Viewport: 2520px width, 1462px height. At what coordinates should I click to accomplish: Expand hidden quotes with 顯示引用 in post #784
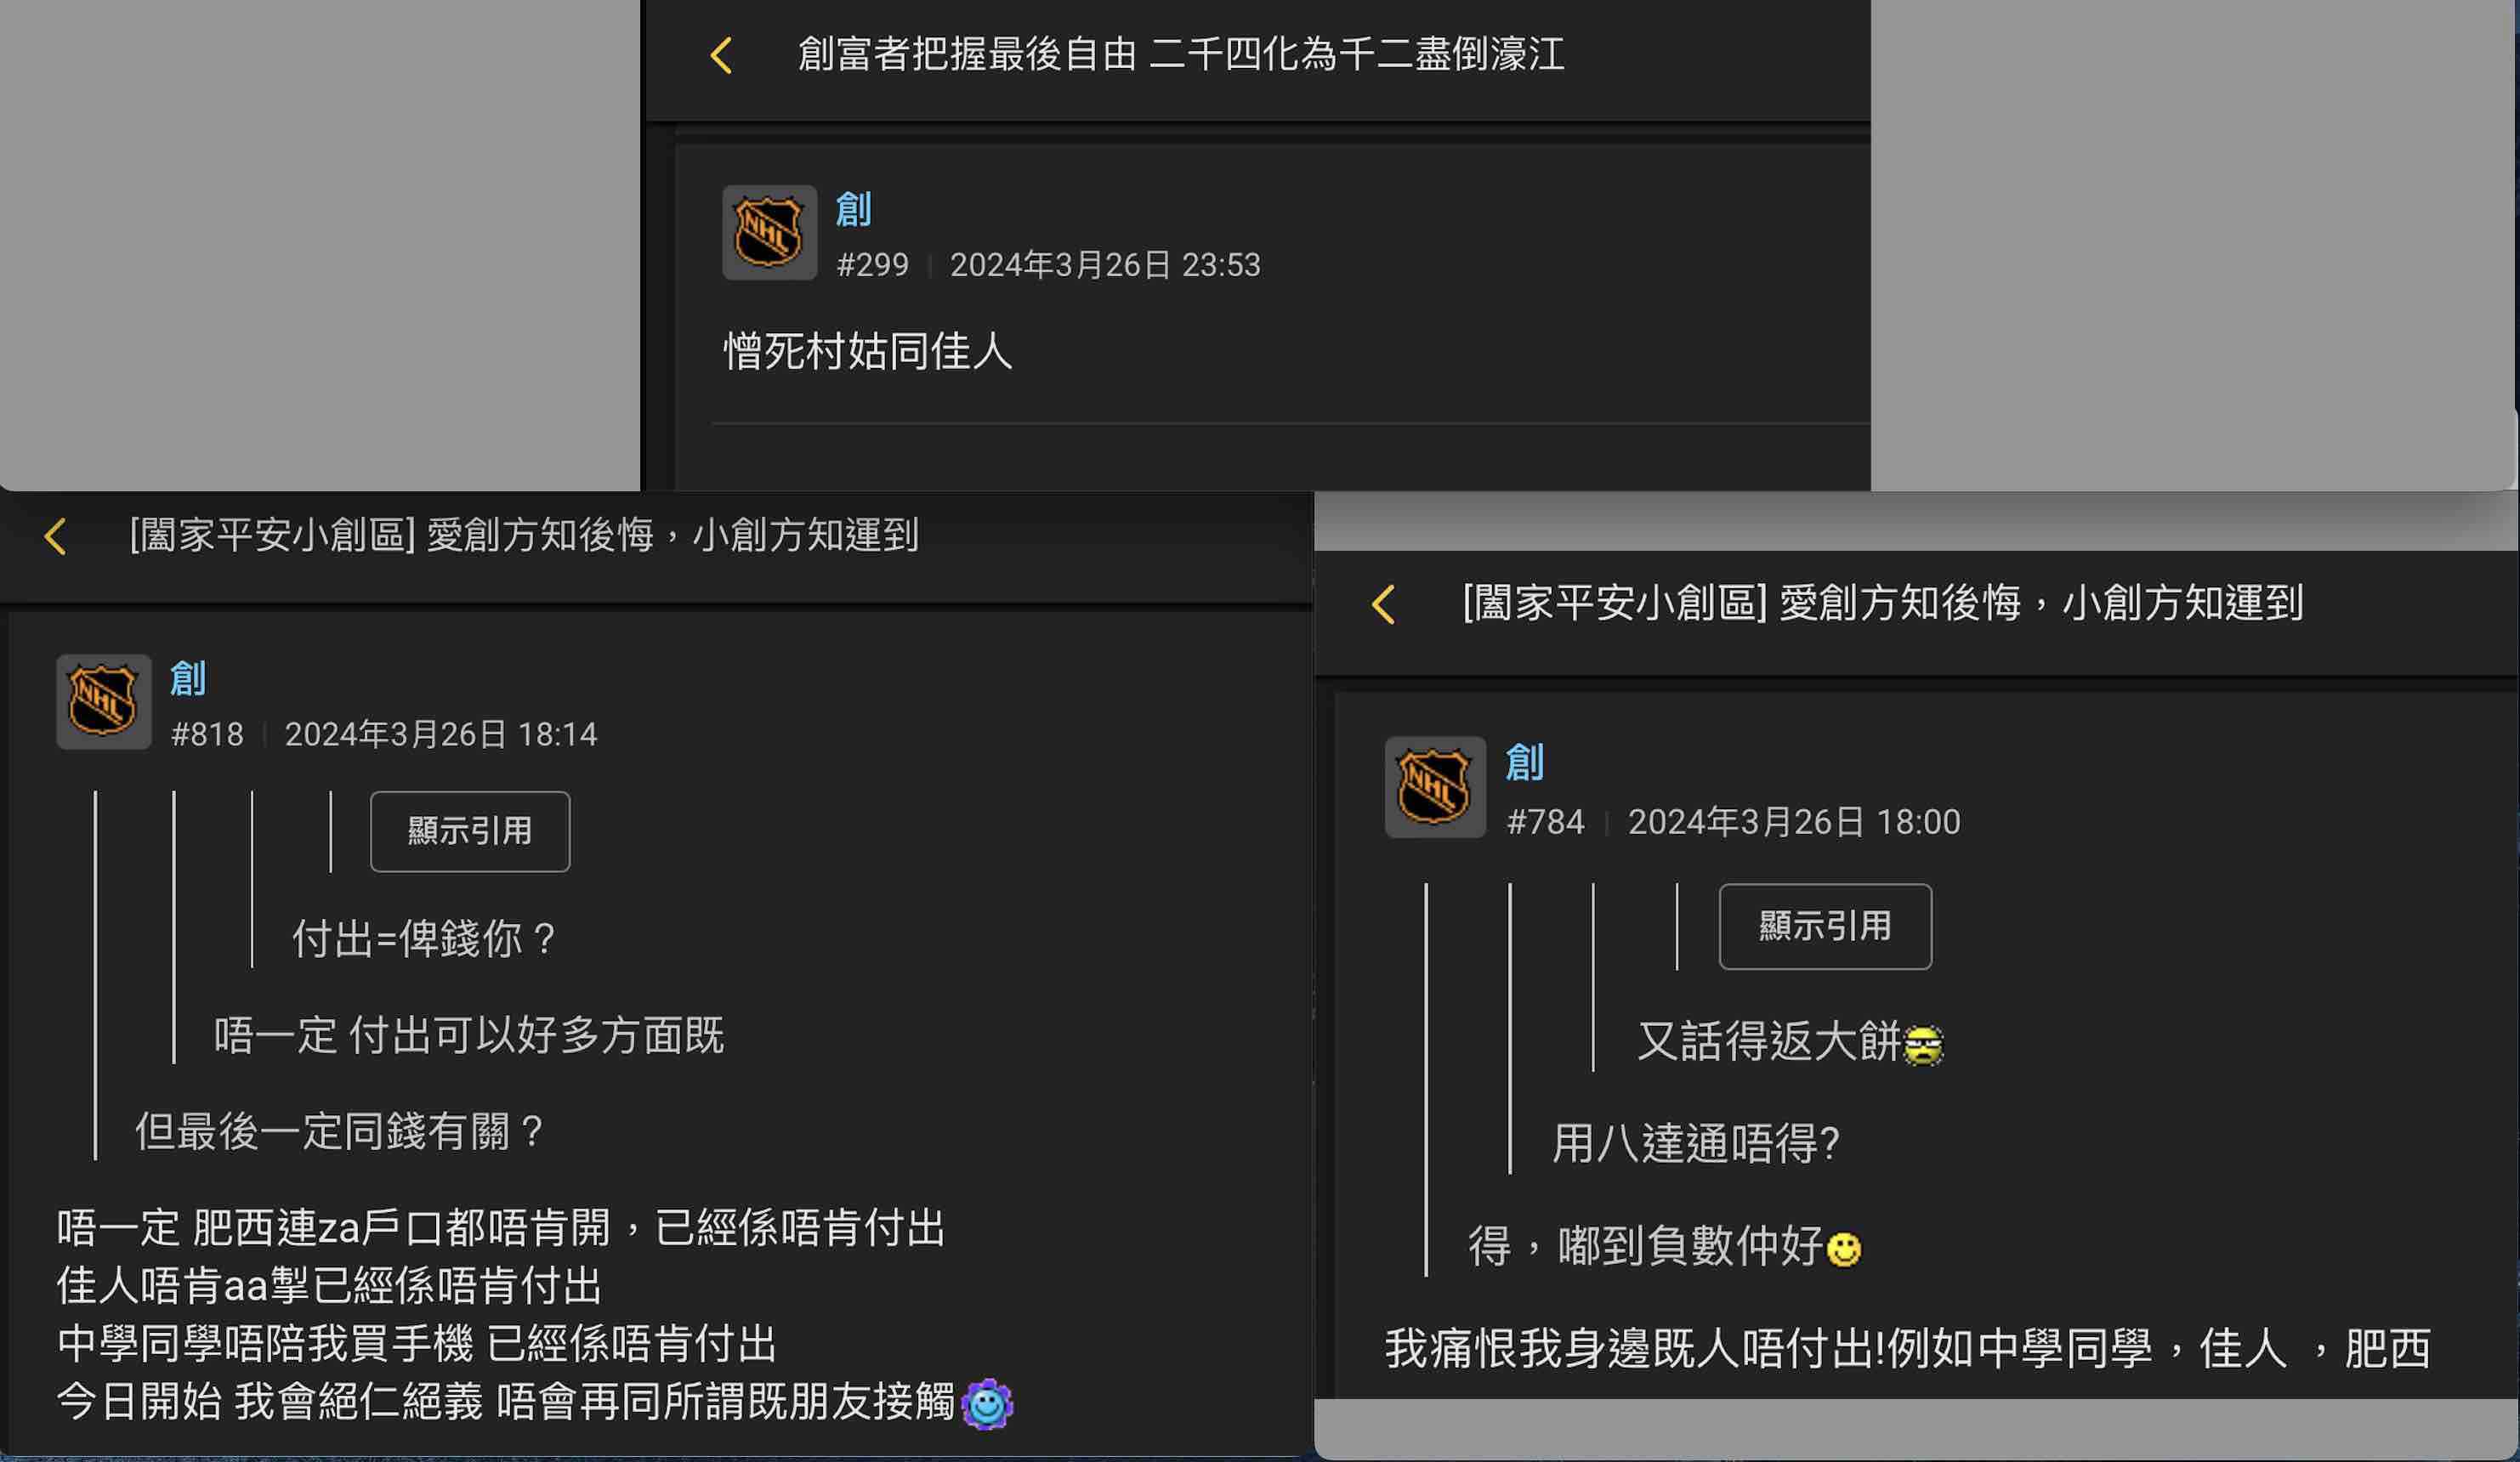tap(1825, 926)
